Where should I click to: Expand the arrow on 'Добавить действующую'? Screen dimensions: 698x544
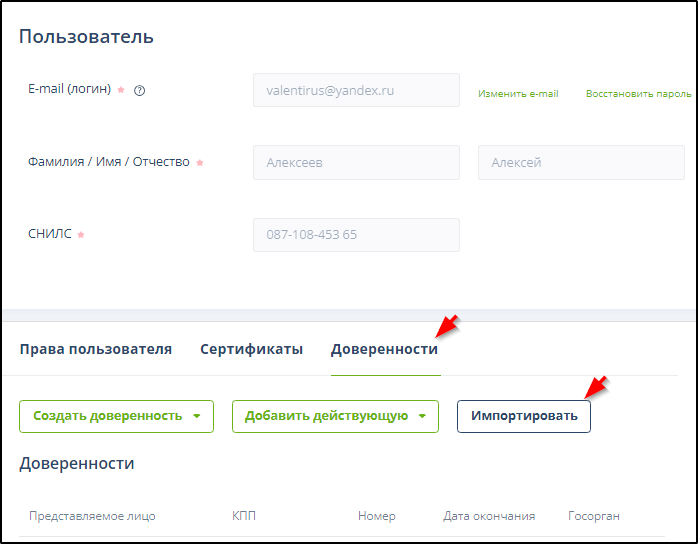pyautogui.click(x=422, y=416)
